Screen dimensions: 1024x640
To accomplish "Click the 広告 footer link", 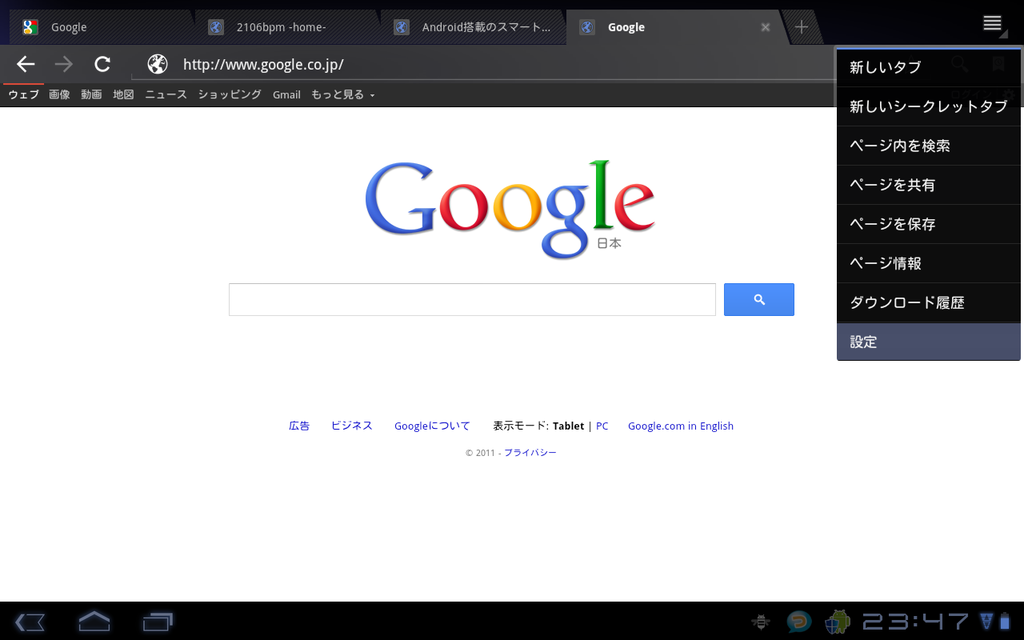I will coord(299,426).
